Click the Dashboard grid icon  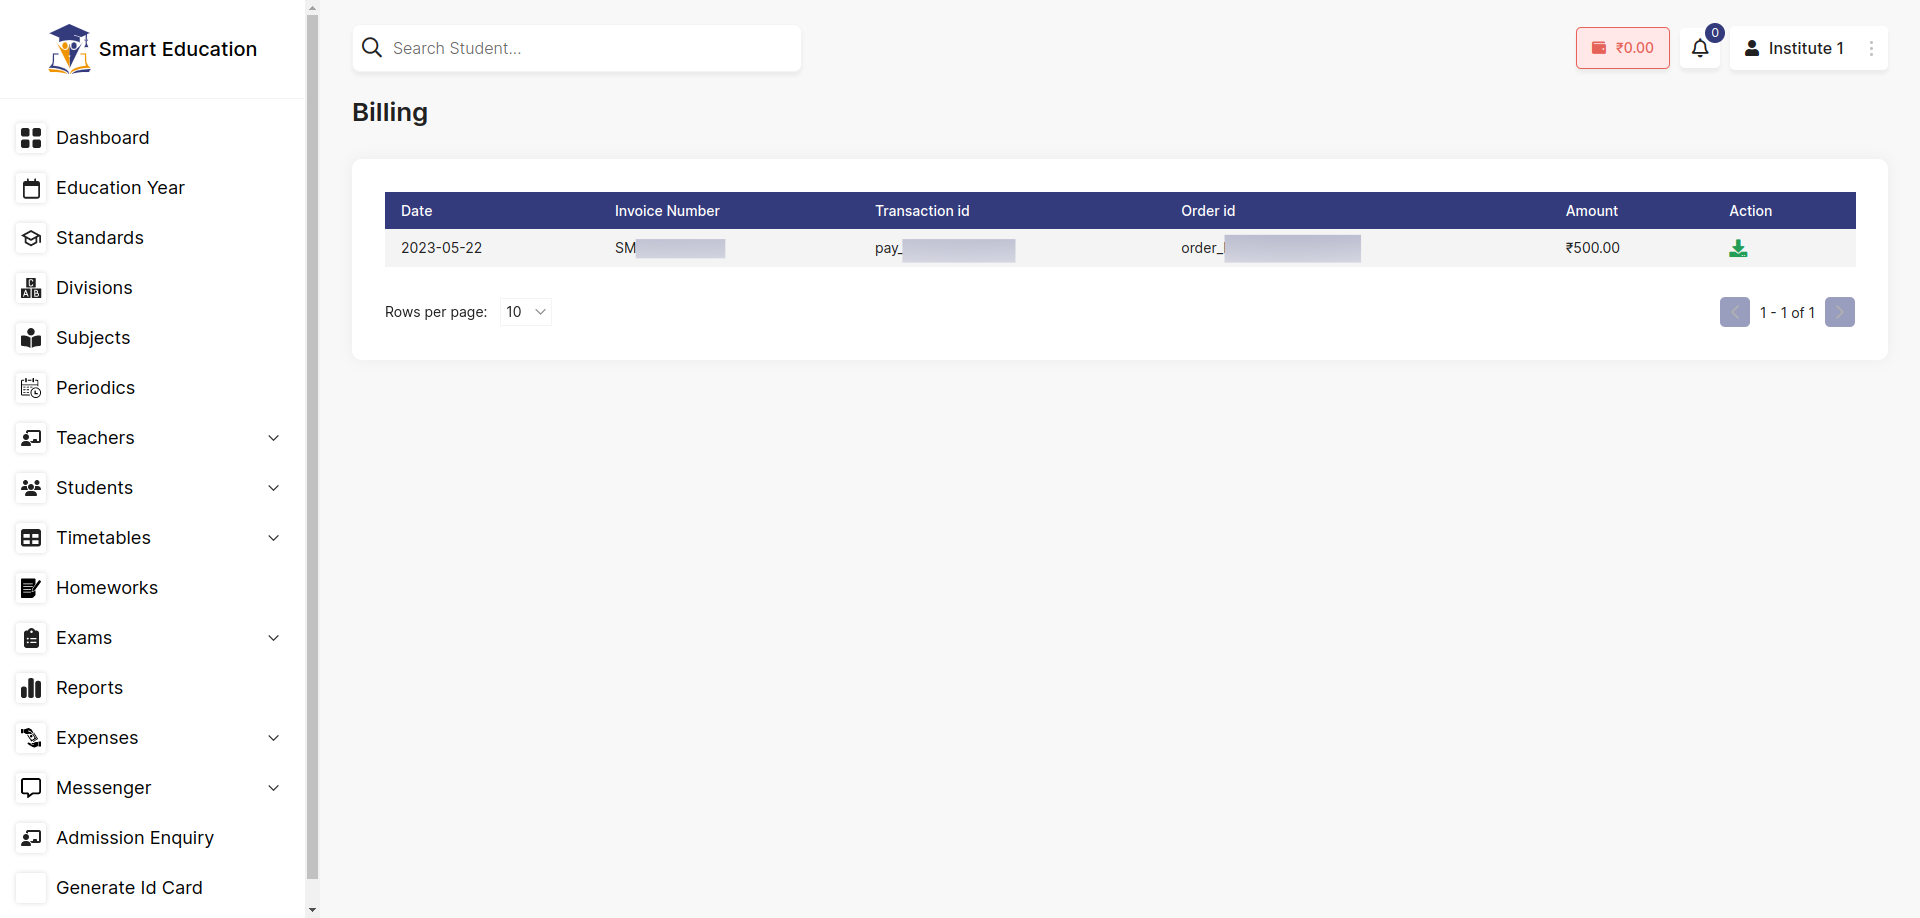(x=31, y=138)
